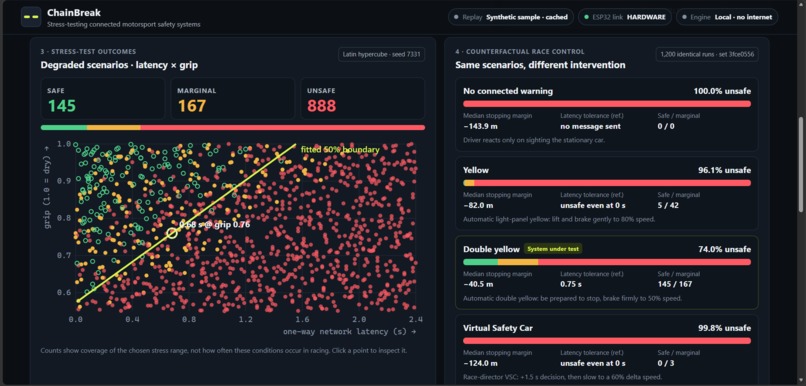Click the ChainBreak logo icon
The width and height of the screenshot is (806, 386).
(31, 17)
